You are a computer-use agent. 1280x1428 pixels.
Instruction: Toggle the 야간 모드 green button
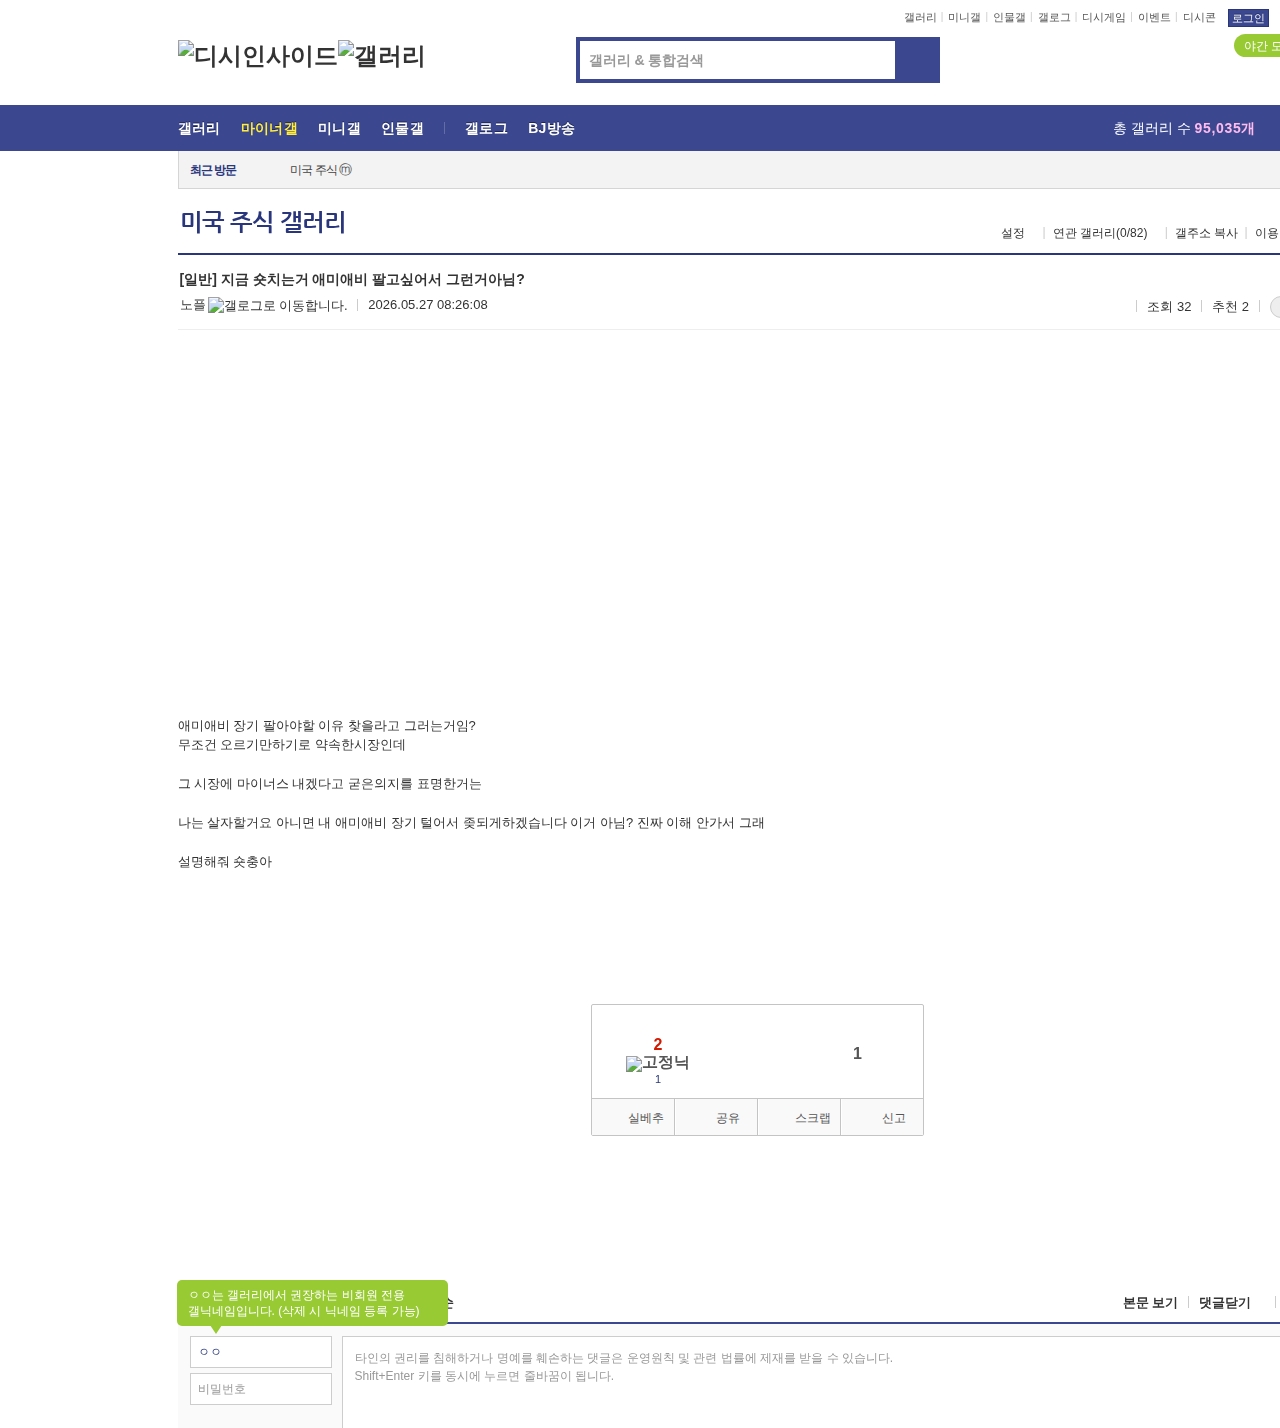pyautogui.click(x=1258, y=46)
